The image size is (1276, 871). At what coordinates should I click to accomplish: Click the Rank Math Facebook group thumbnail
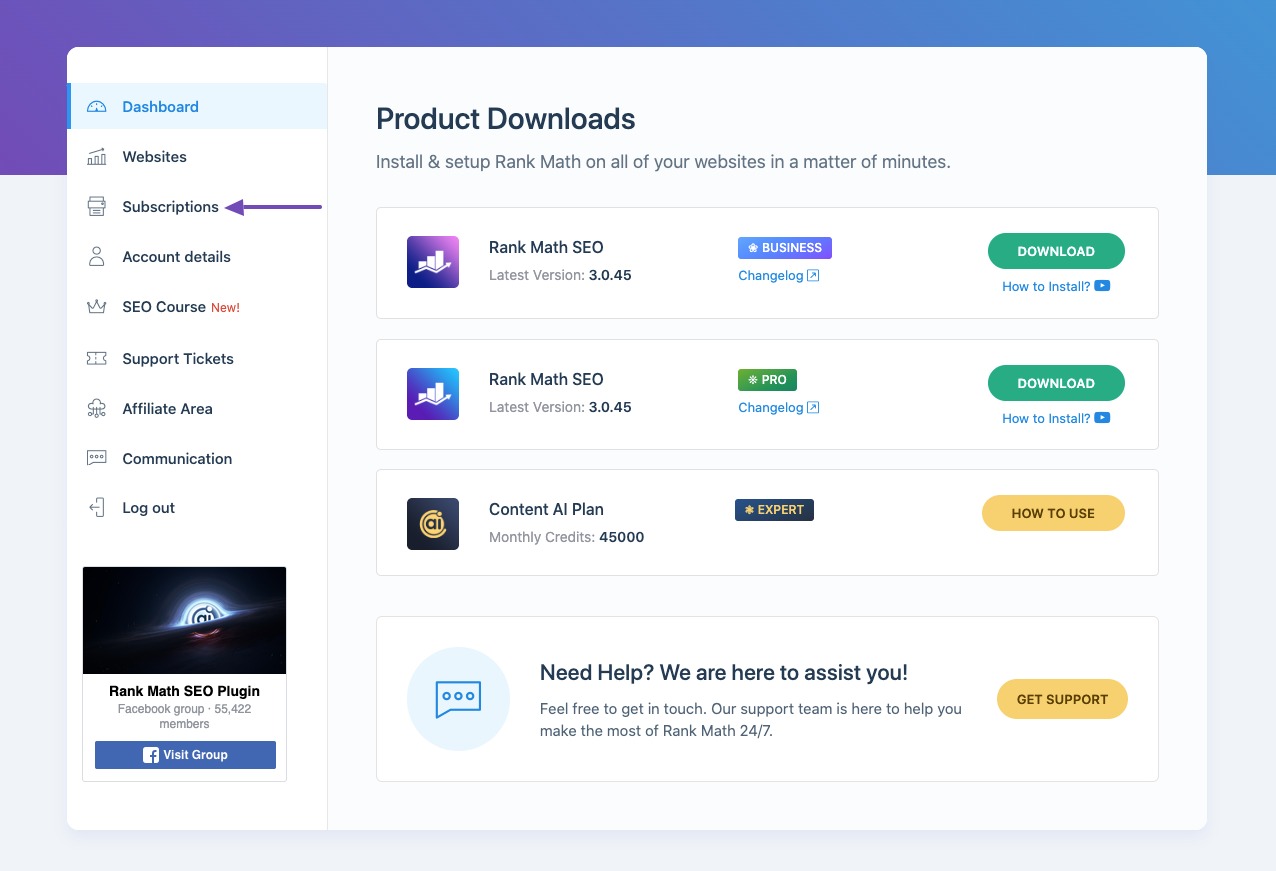click(x=184, y=620)
